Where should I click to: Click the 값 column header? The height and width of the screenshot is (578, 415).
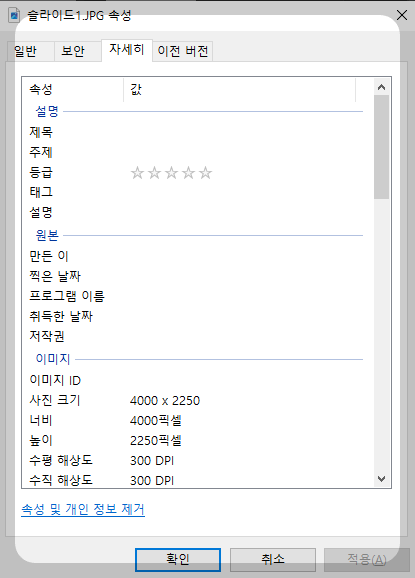click(240, 89)
